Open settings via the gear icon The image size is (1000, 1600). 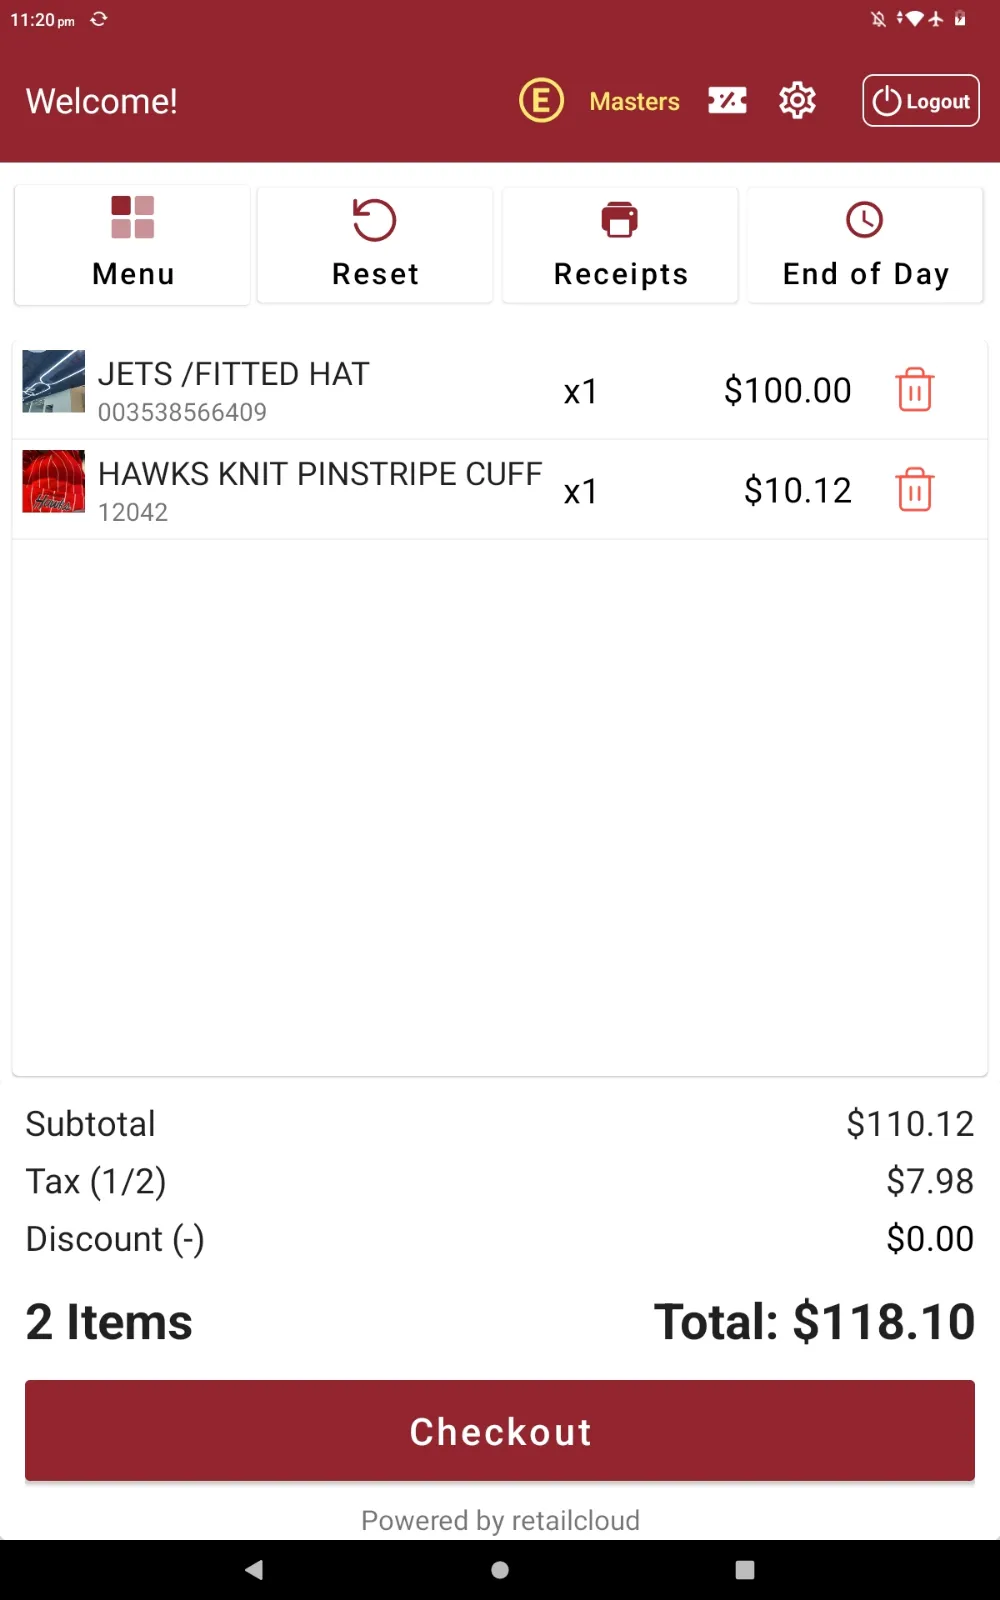797,100
